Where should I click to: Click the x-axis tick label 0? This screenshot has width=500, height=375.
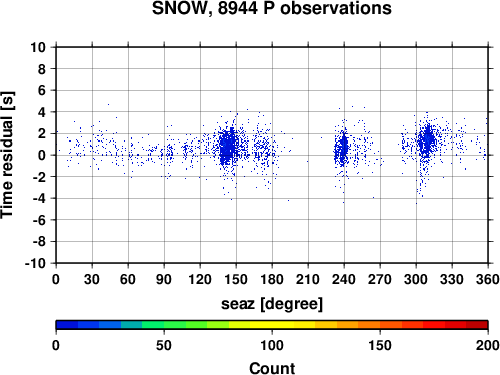pyautogui.click(x=56, y=279)
